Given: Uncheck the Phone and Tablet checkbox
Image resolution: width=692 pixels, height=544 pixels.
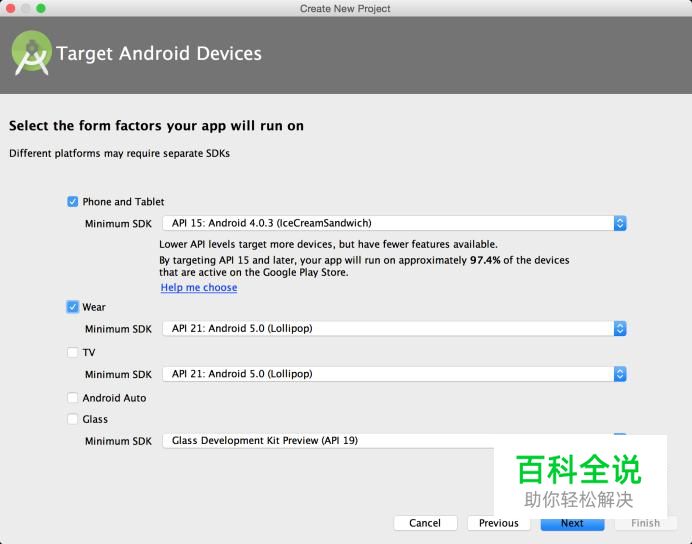Looking at the screenshot, I should pos(72,202).
